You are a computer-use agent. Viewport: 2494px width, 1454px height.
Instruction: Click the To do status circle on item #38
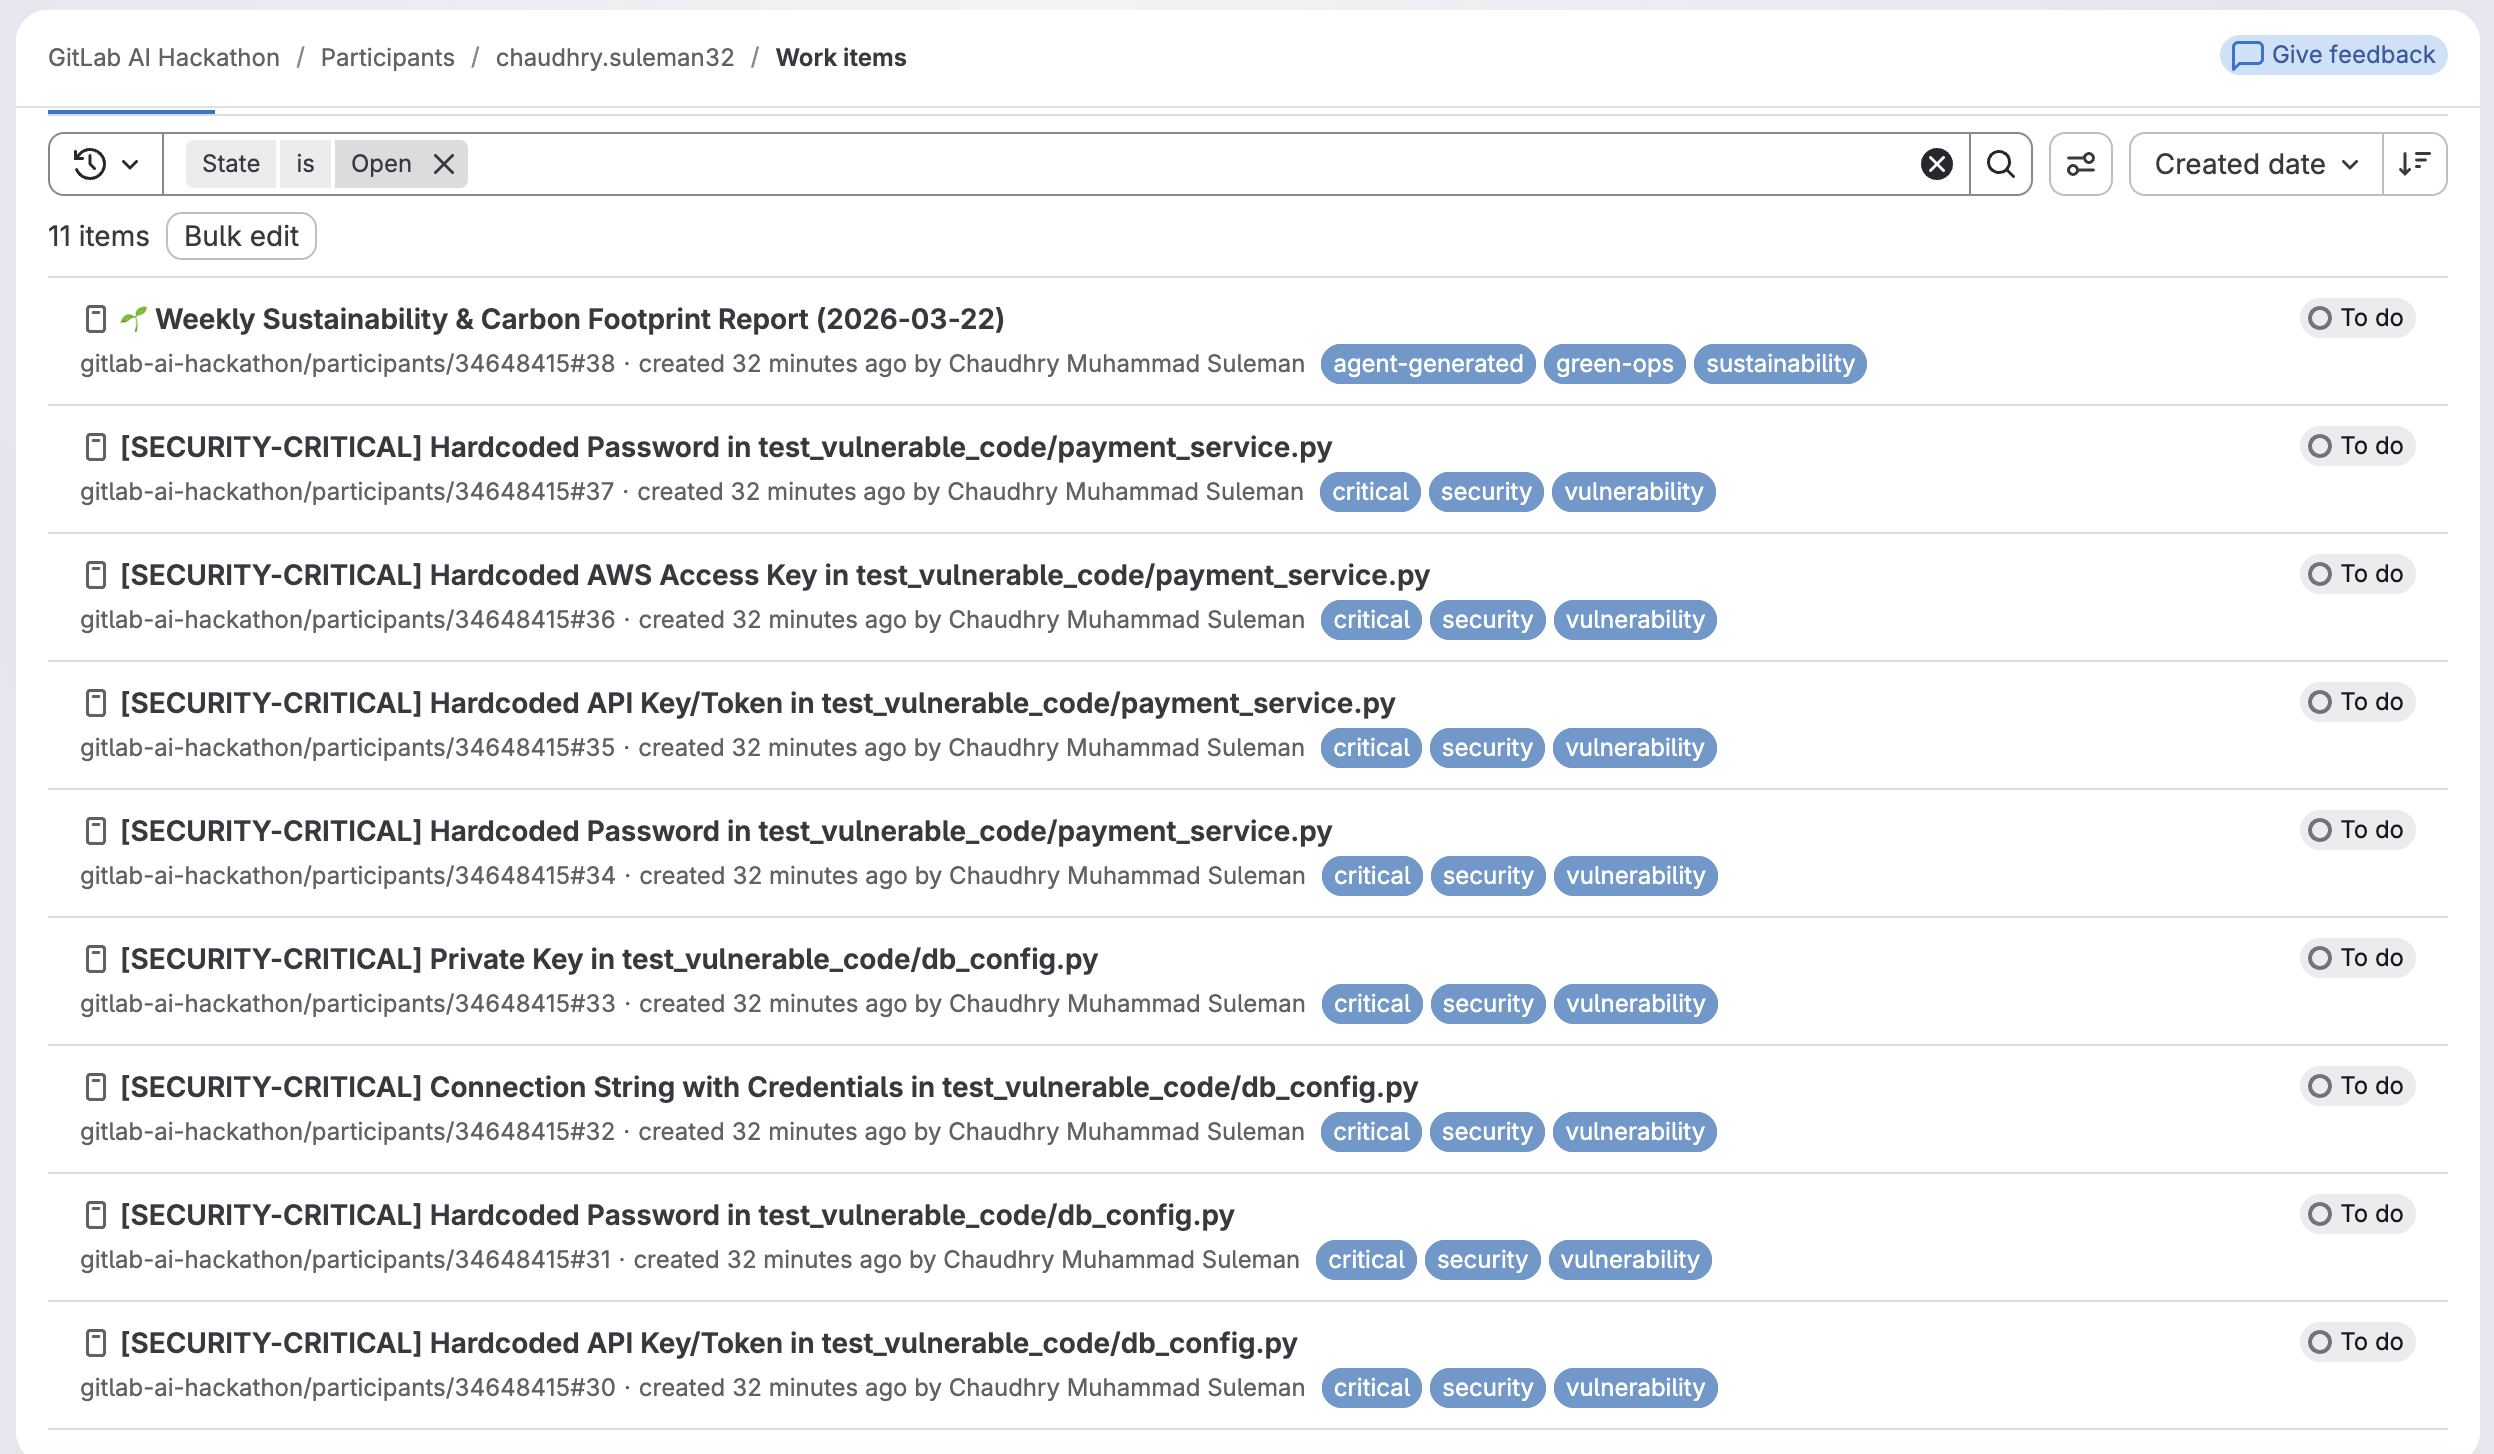(2320, 318)
